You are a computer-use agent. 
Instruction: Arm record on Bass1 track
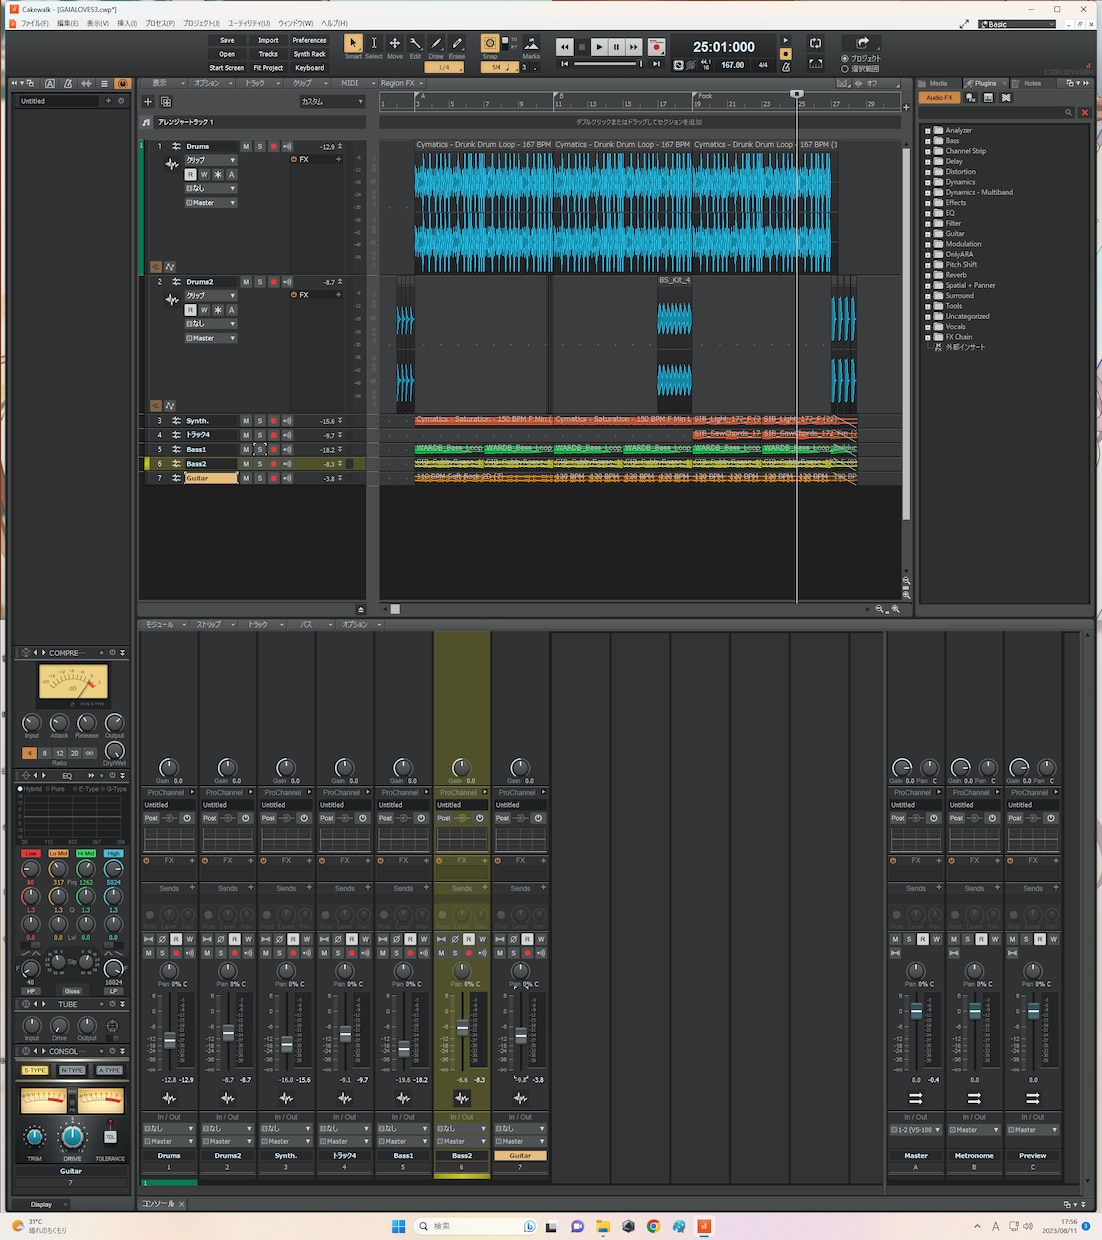point(274,450)
